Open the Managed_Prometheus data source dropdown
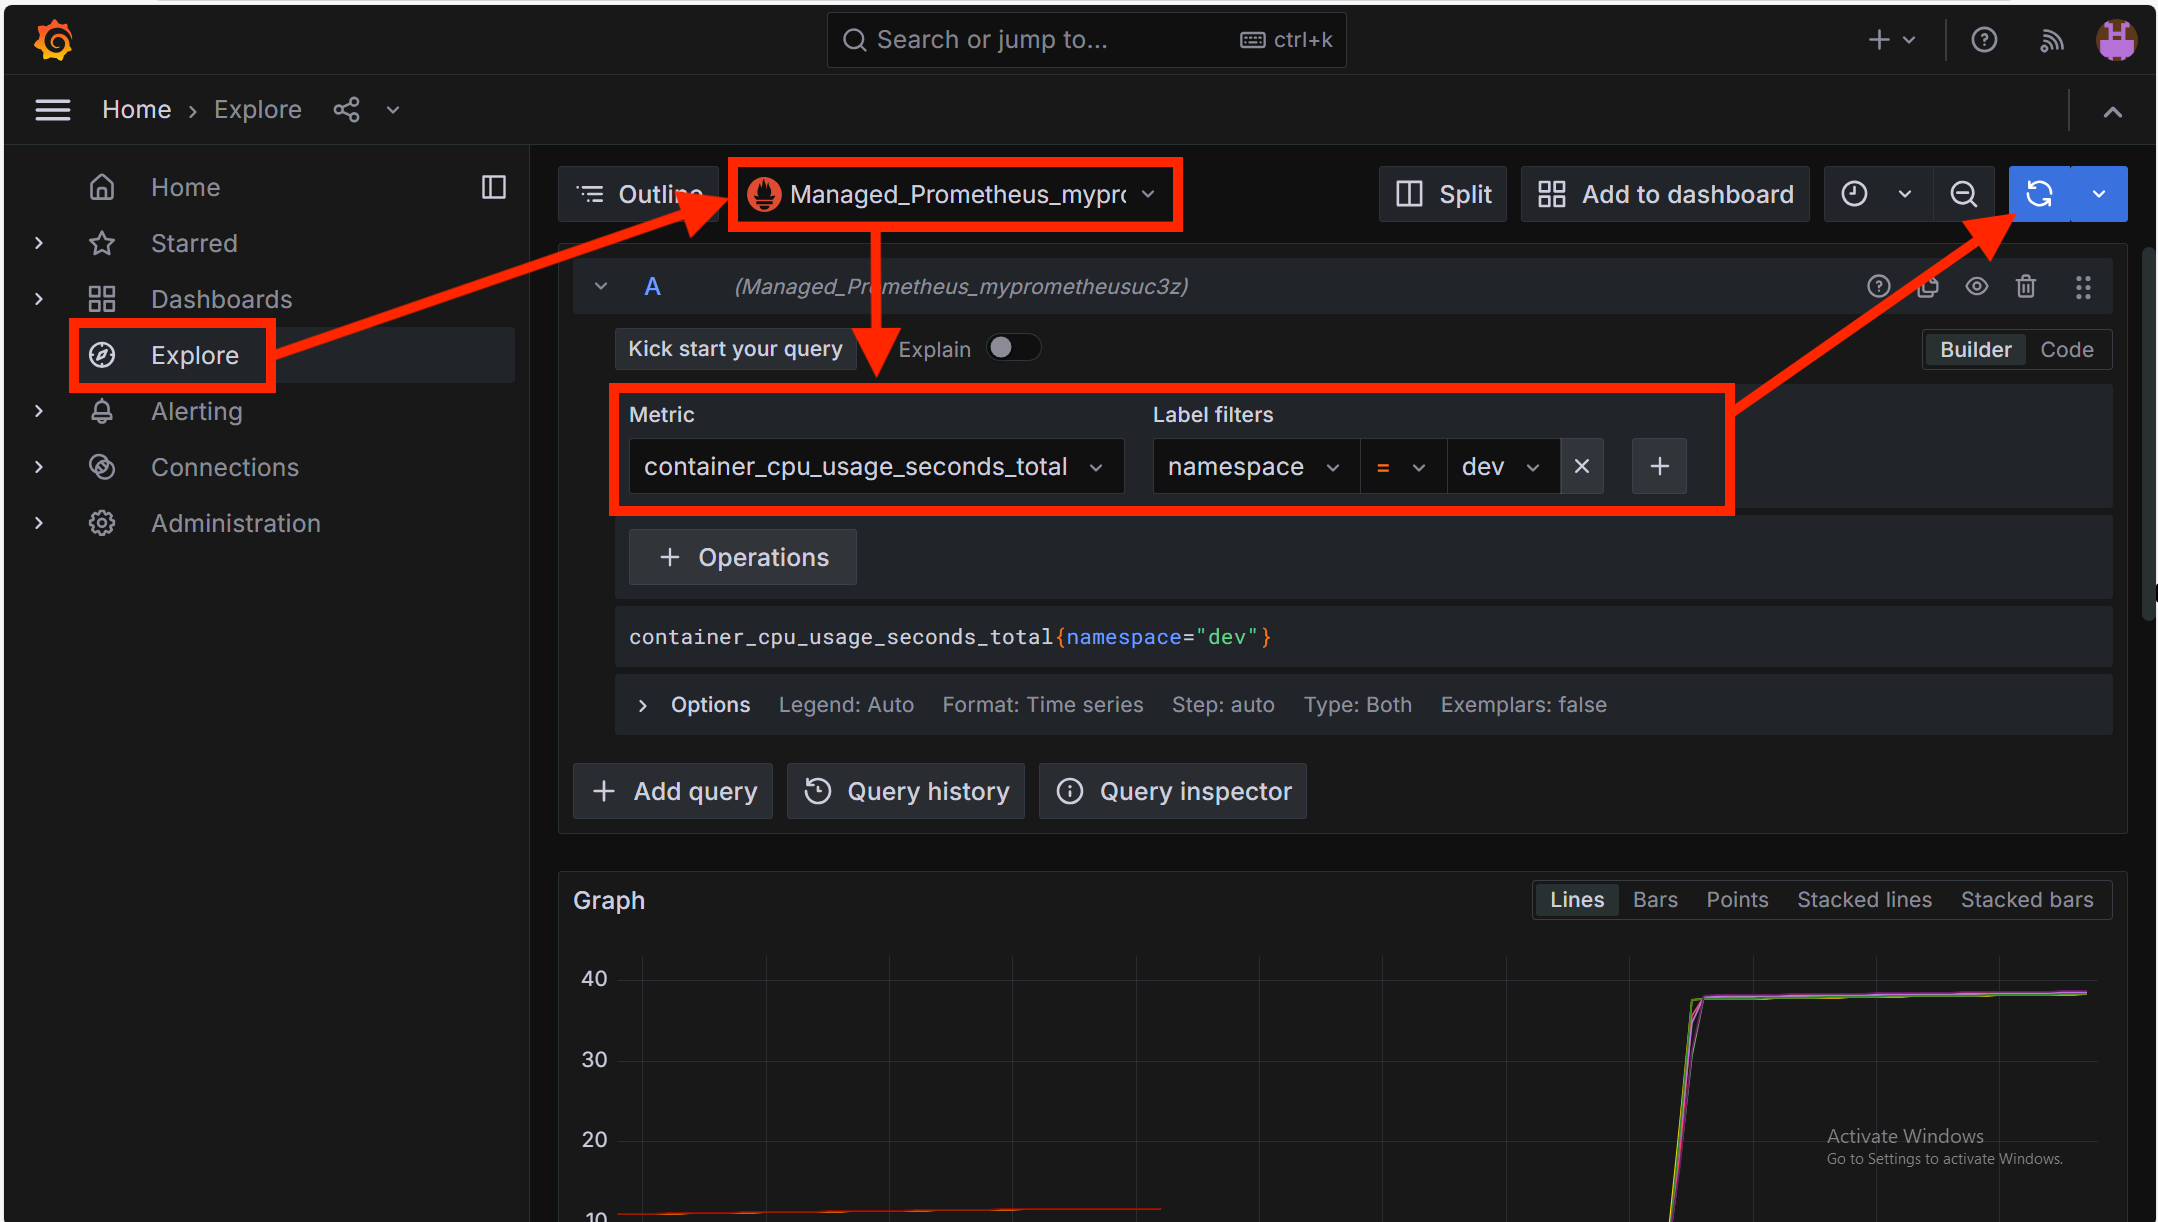The image size is (2158, 1222). coord(954,194)
